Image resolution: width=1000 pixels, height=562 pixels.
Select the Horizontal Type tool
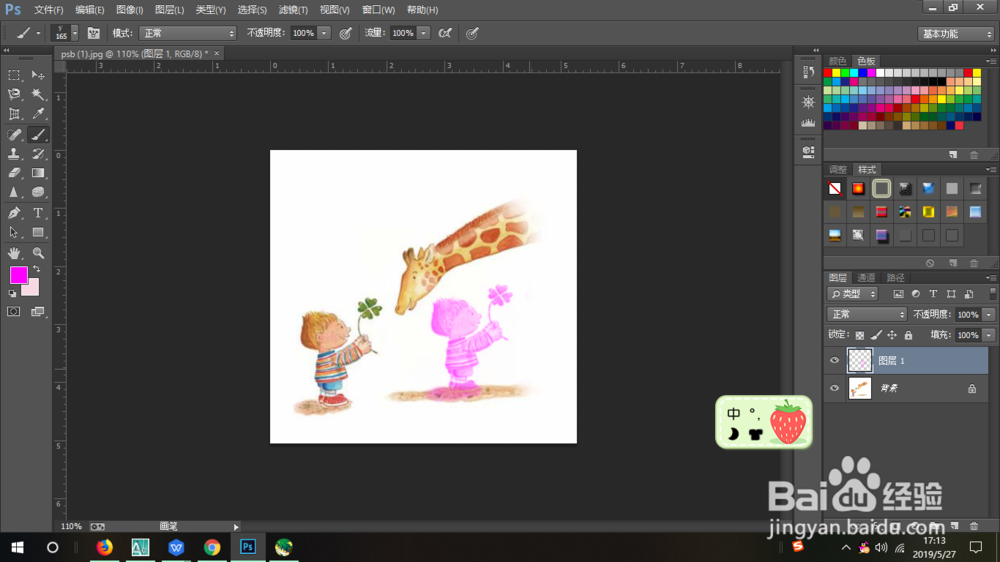(x=38, y=213)
